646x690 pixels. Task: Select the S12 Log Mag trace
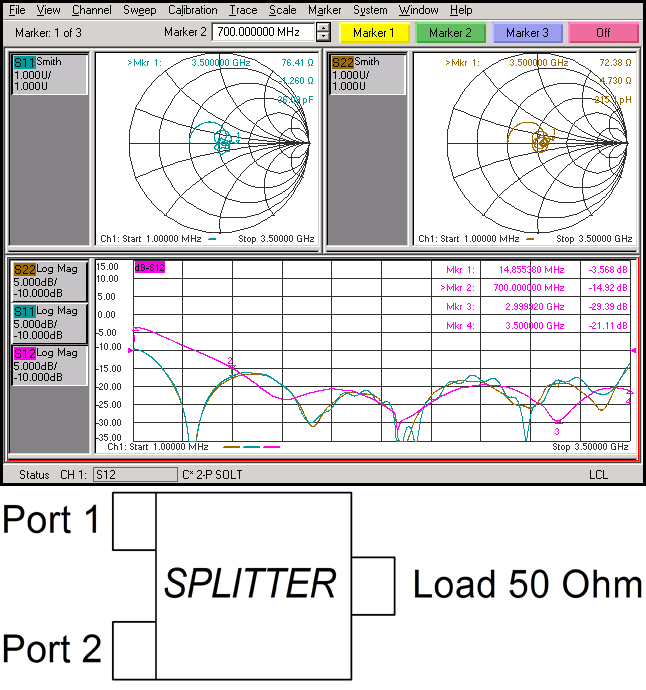49,366
